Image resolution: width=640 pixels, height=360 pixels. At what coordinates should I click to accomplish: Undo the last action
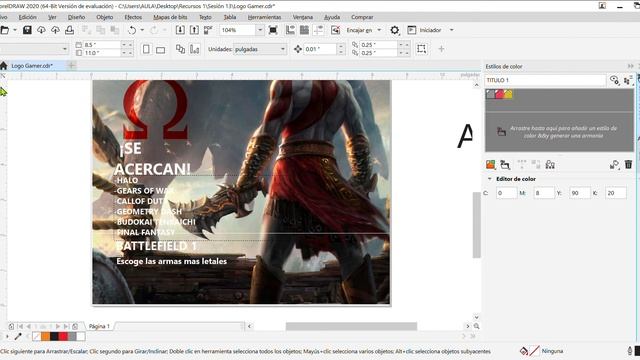coord(131,30)
